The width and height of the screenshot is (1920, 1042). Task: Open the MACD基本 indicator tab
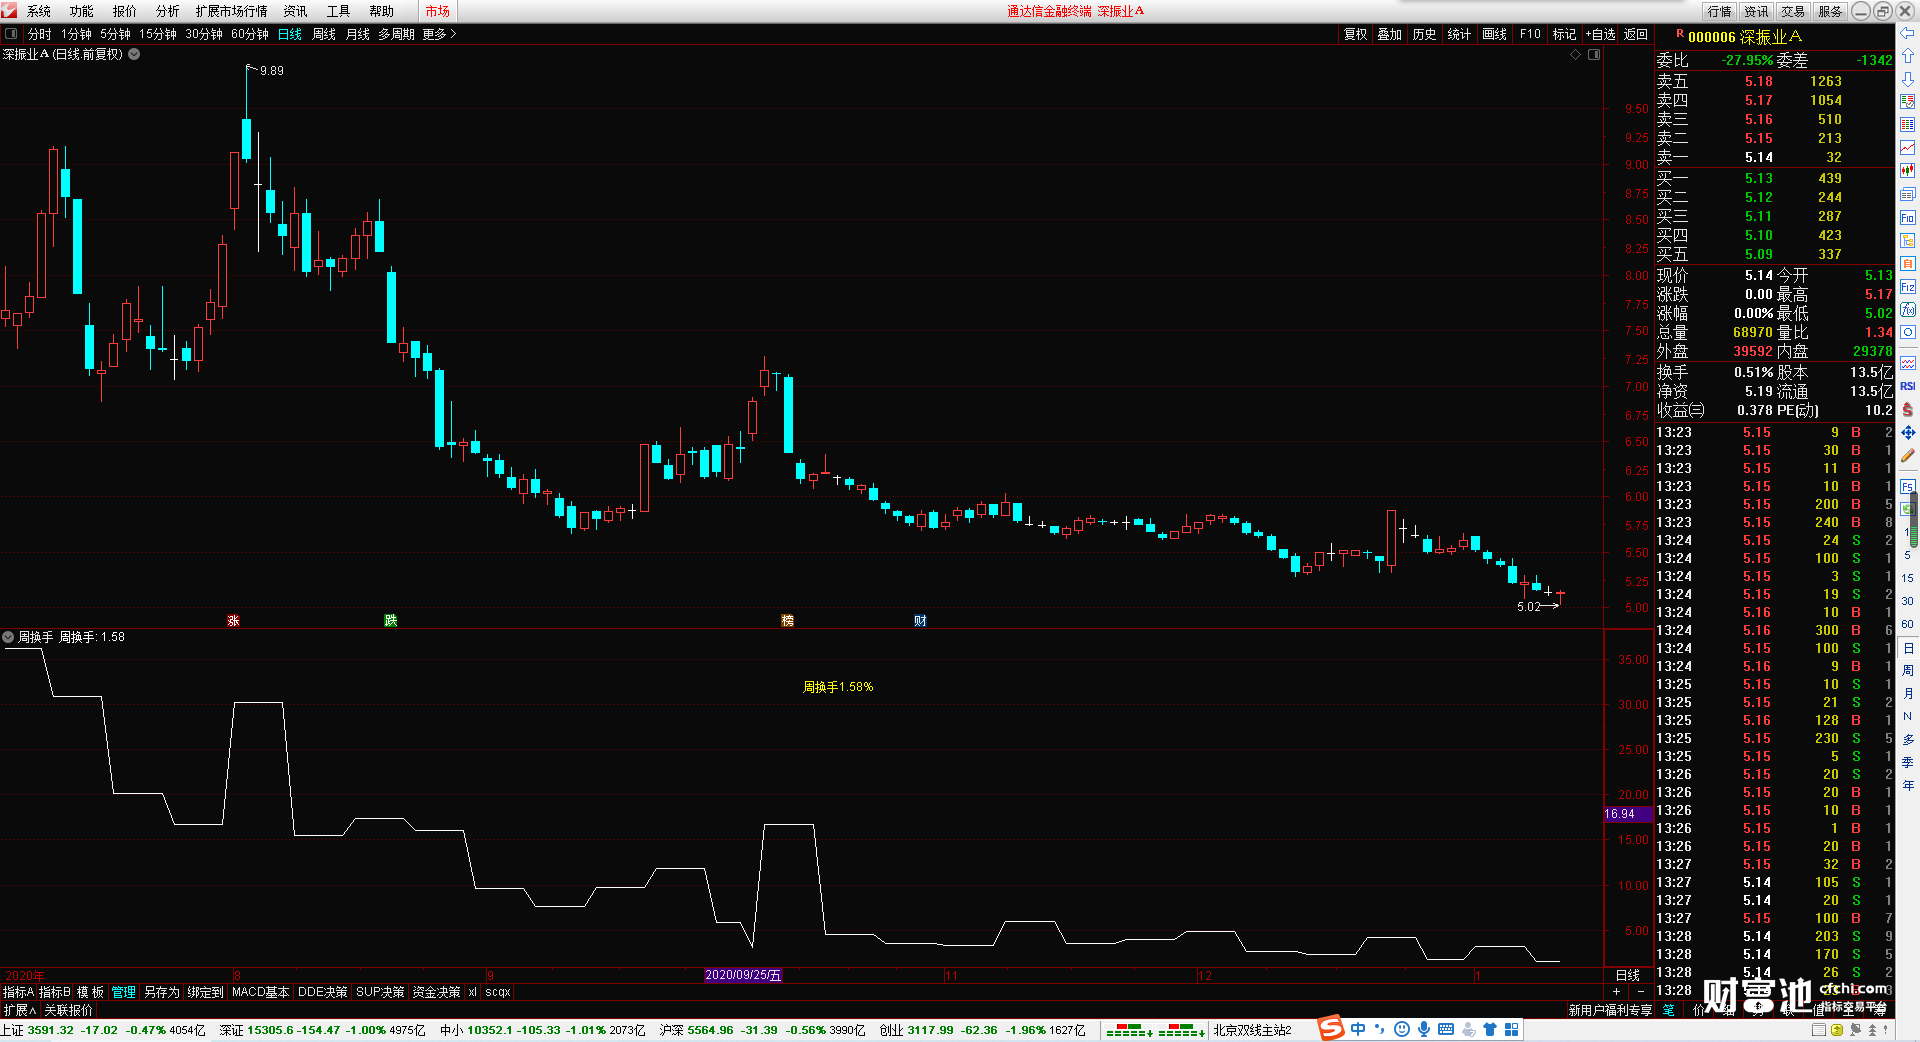tap(260, 992)
